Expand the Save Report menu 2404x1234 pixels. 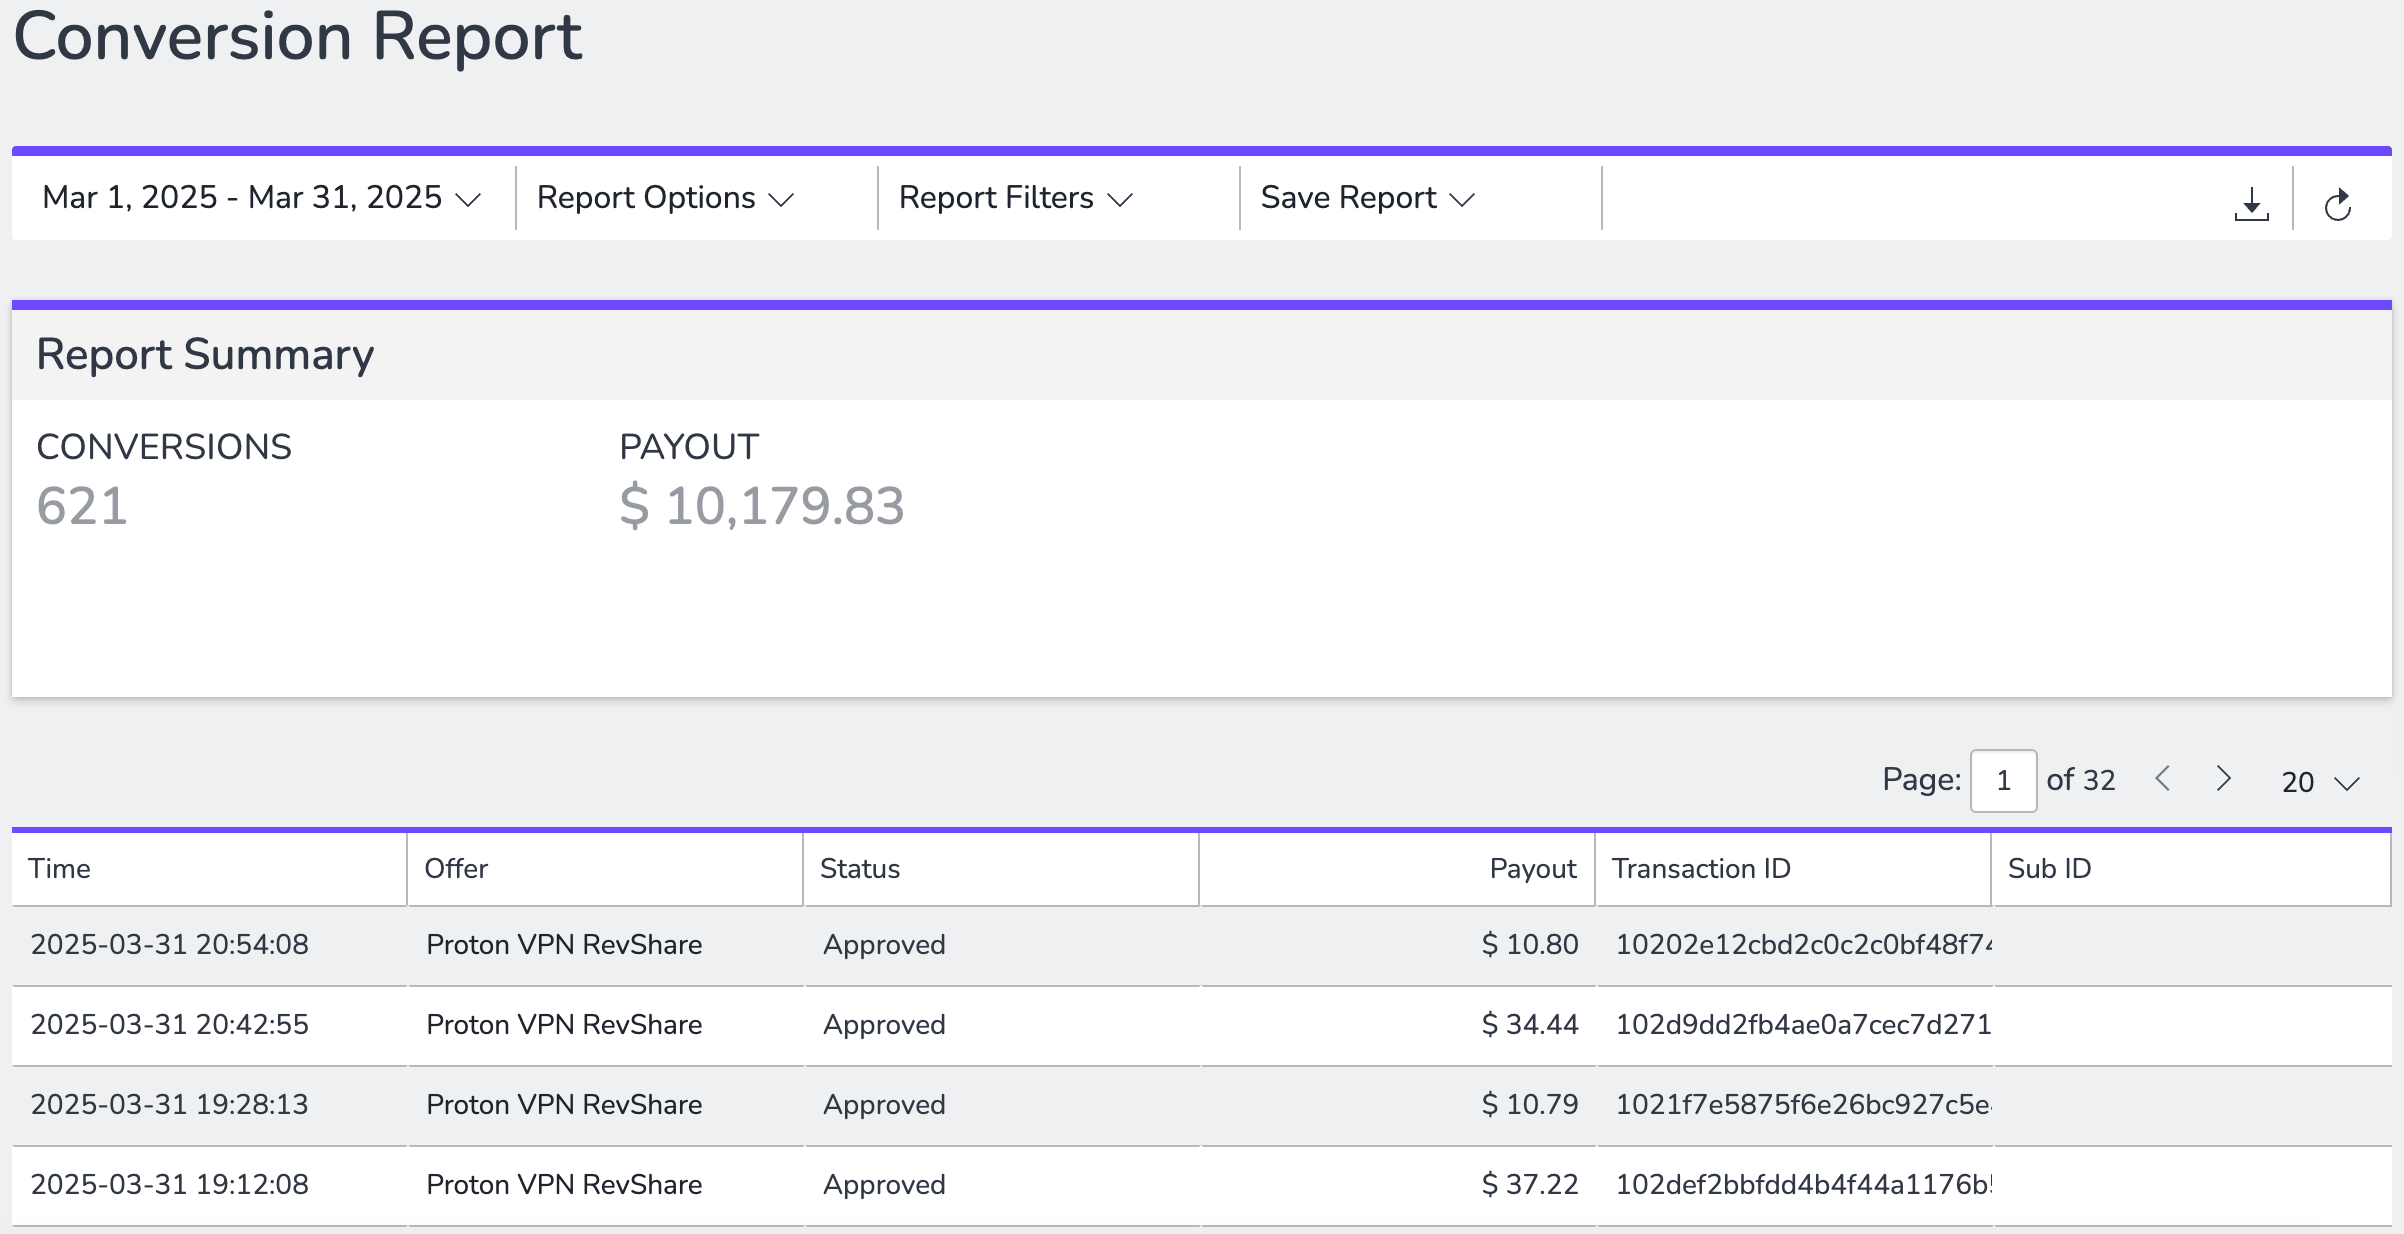(1367, 198)
